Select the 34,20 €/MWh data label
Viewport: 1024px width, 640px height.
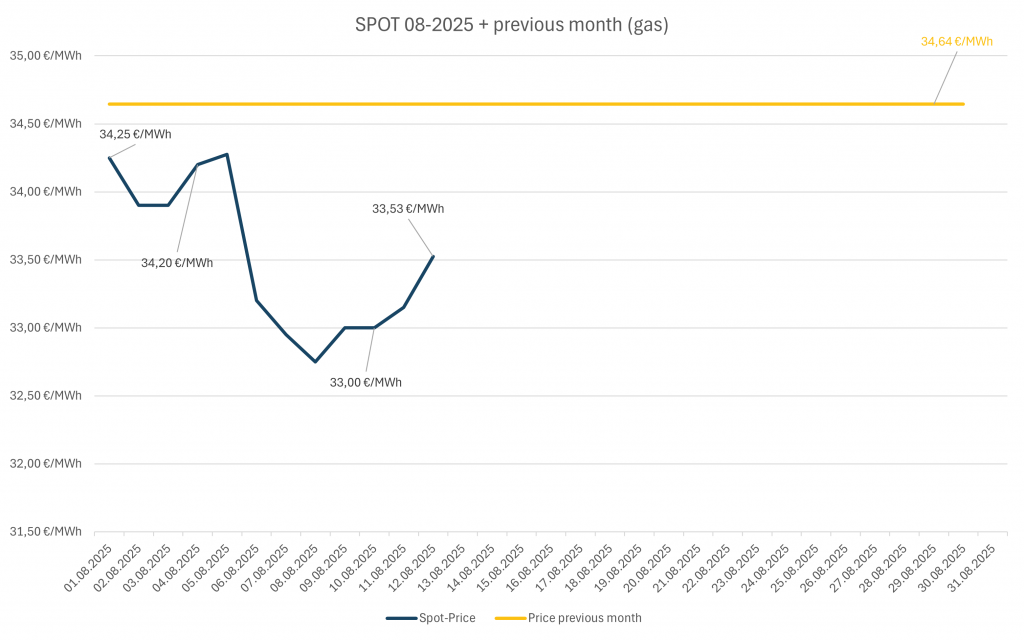coord(177,263)
